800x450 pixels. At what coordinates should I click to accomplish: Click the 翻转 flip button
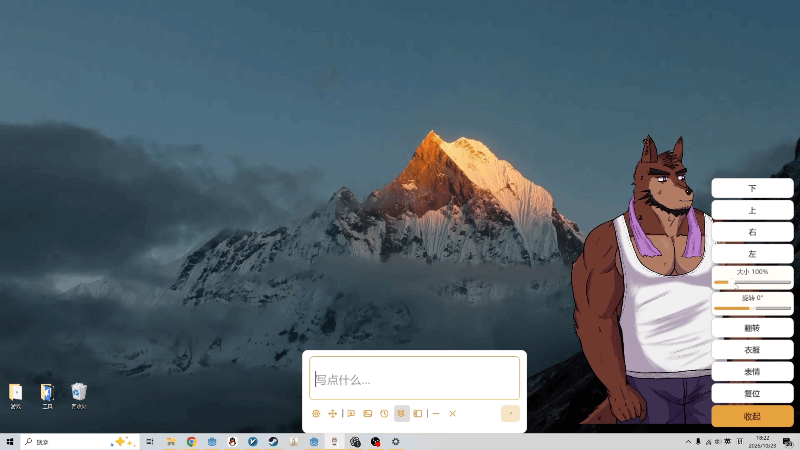tap(752, 328)
